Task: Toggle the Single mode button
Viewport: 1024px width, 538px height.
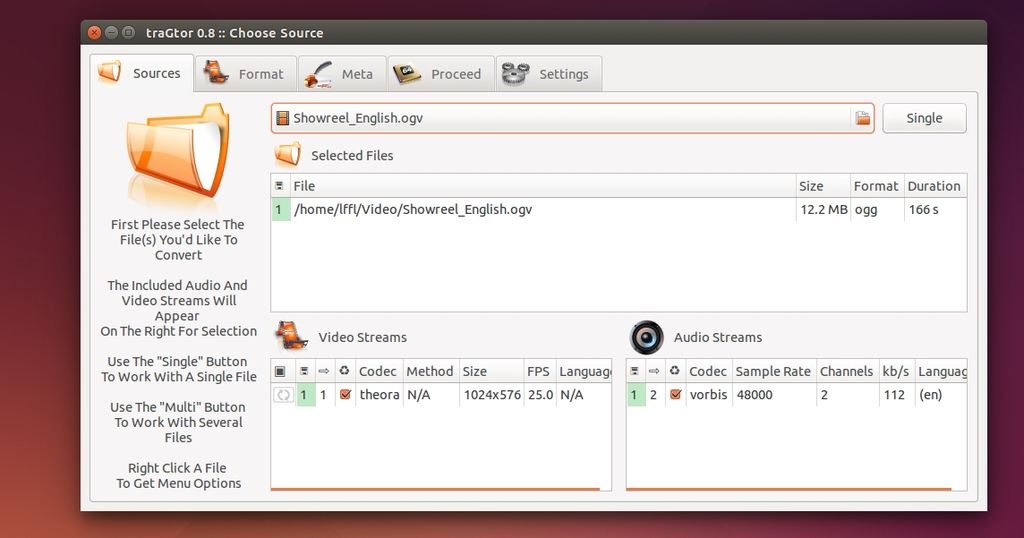Action: point(923,118)
